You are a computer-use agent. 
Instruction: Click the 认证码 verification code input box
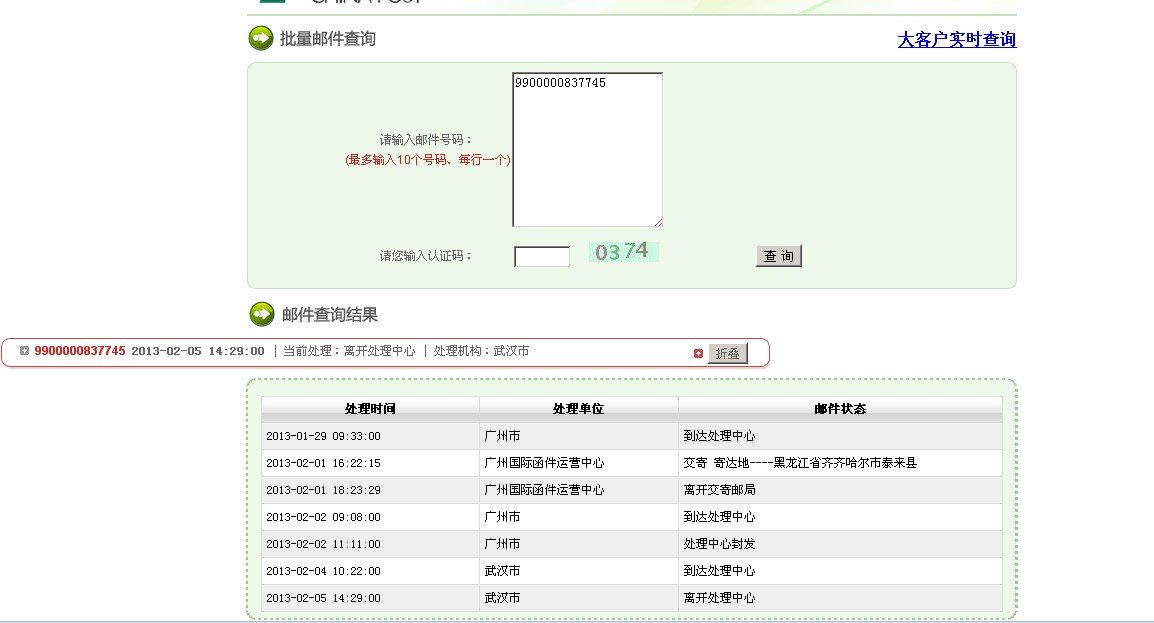click(540, 256)
